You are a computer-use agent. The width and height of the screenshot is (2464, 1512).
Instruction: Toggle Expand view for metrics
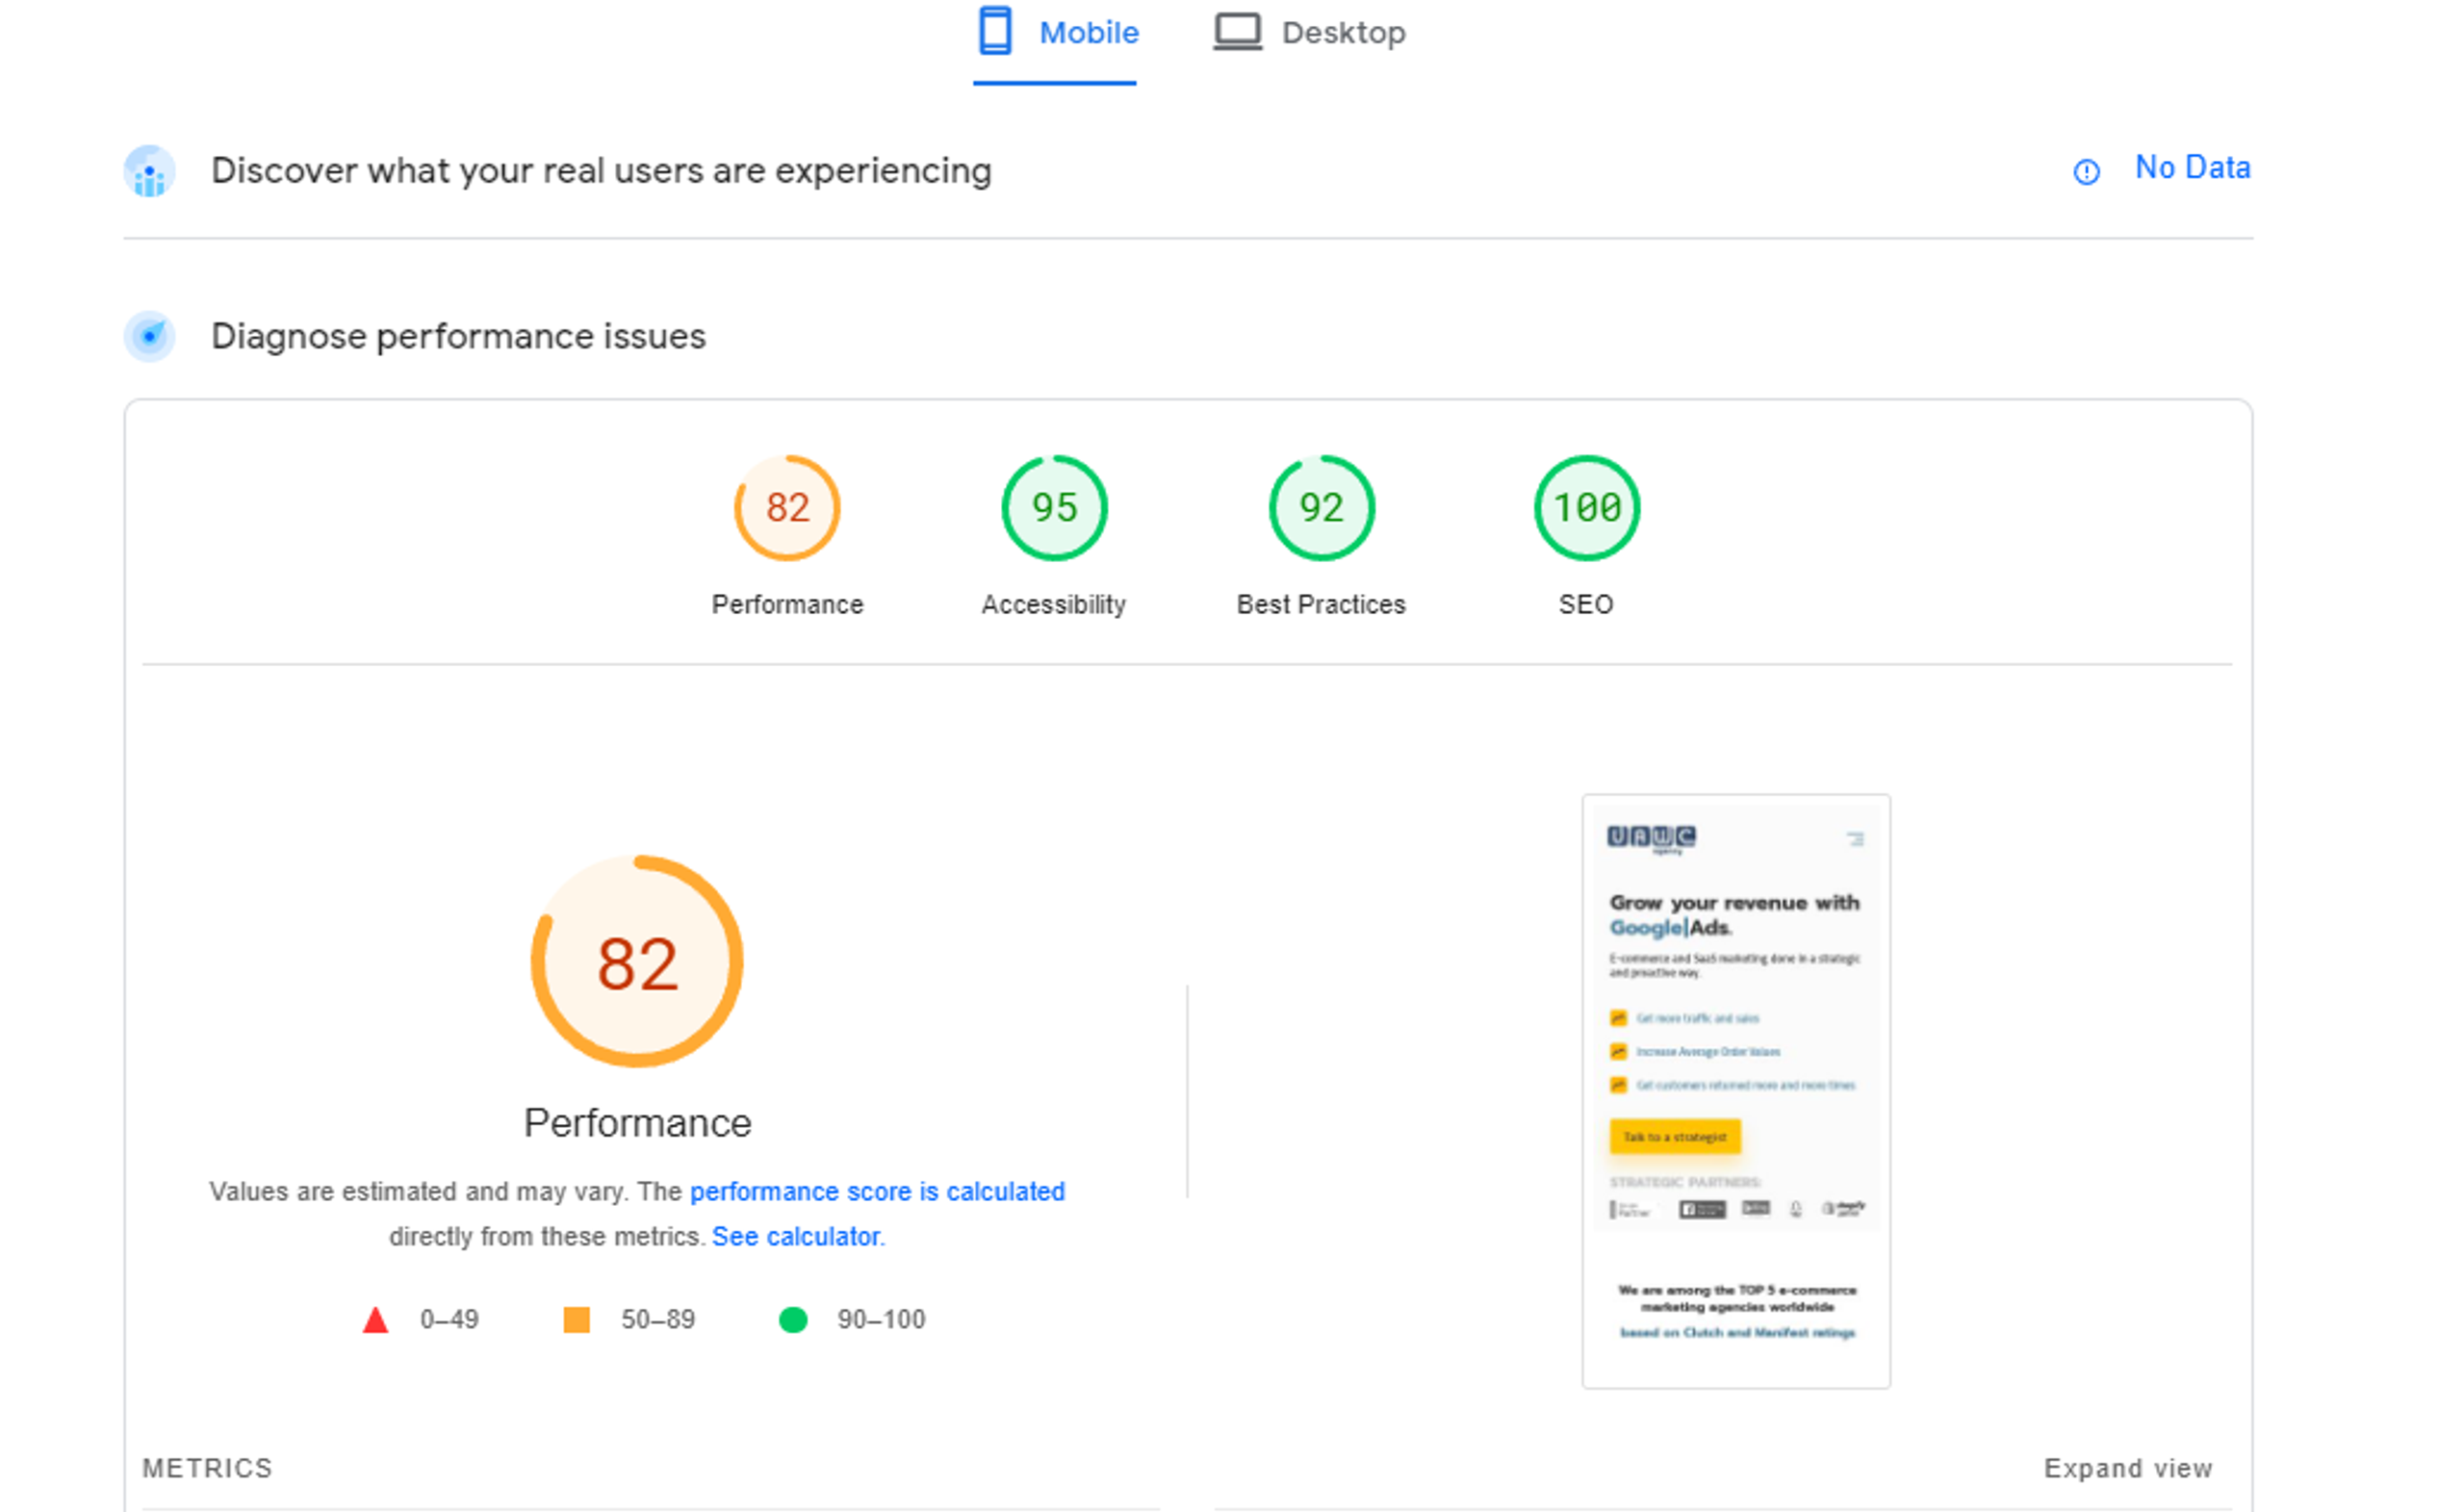(x=2127, y=1468)
